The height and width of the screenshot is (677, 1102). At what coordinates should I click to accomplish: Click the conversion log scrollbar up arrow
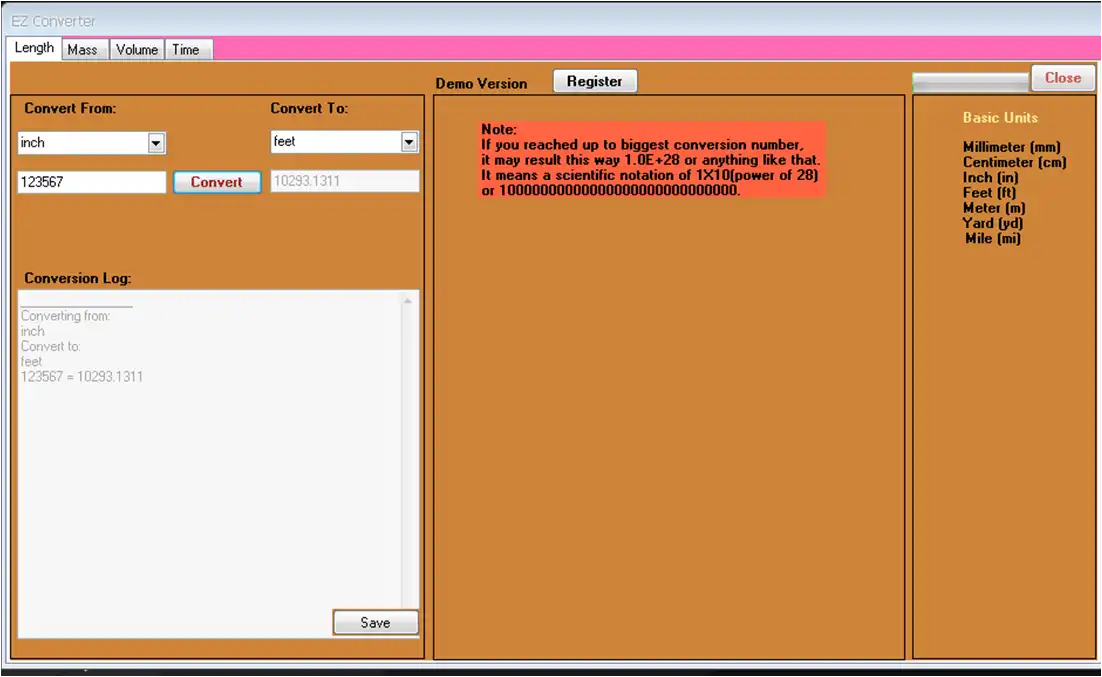[x=408, y=301]
